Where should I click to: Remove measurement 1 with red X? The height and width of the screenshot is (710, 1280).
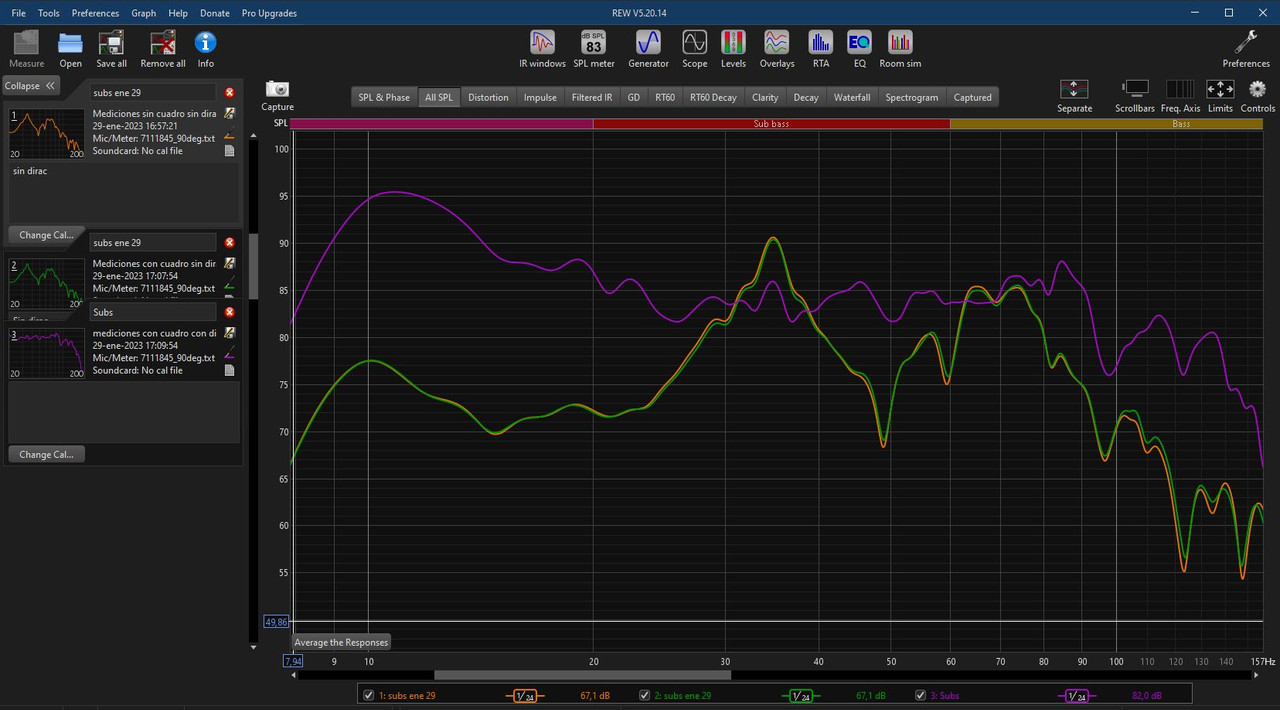pyautogui.click(x=230, y=93)
